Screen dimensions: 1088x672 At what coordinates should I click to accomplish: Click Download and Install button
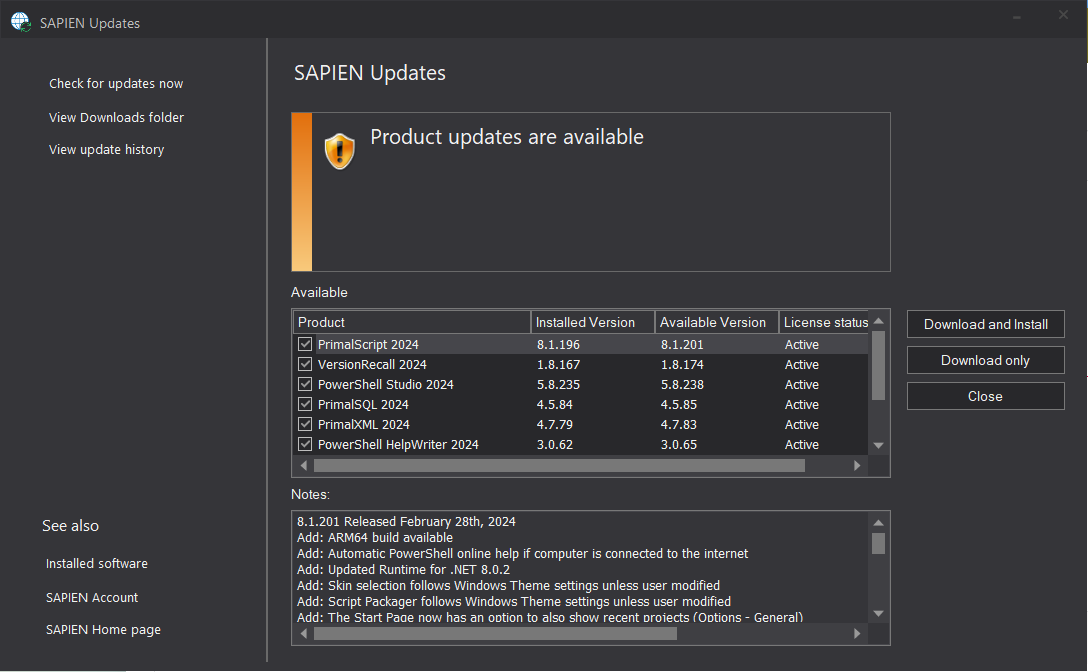(x=985, y=324)
